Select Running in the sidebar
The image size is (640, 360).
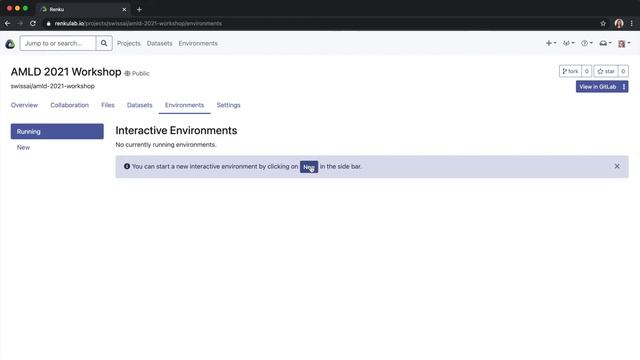[57, 131]
